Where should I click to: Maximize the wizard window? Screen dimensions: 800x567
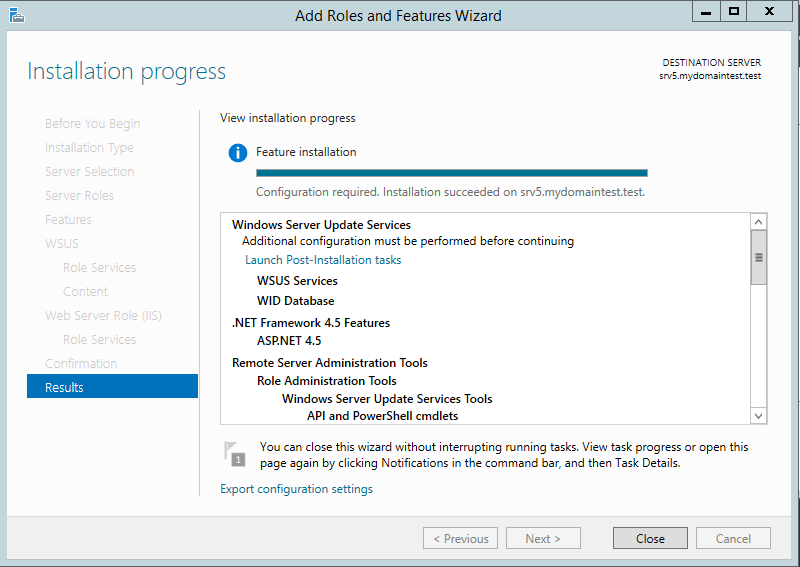(734, 12)
